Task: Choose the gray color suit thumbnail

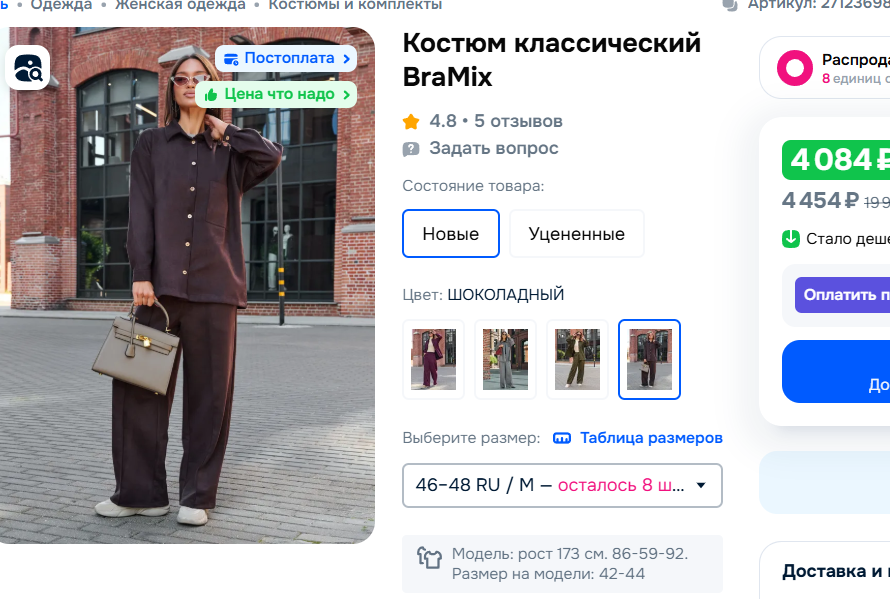Action: pos(505,359)
